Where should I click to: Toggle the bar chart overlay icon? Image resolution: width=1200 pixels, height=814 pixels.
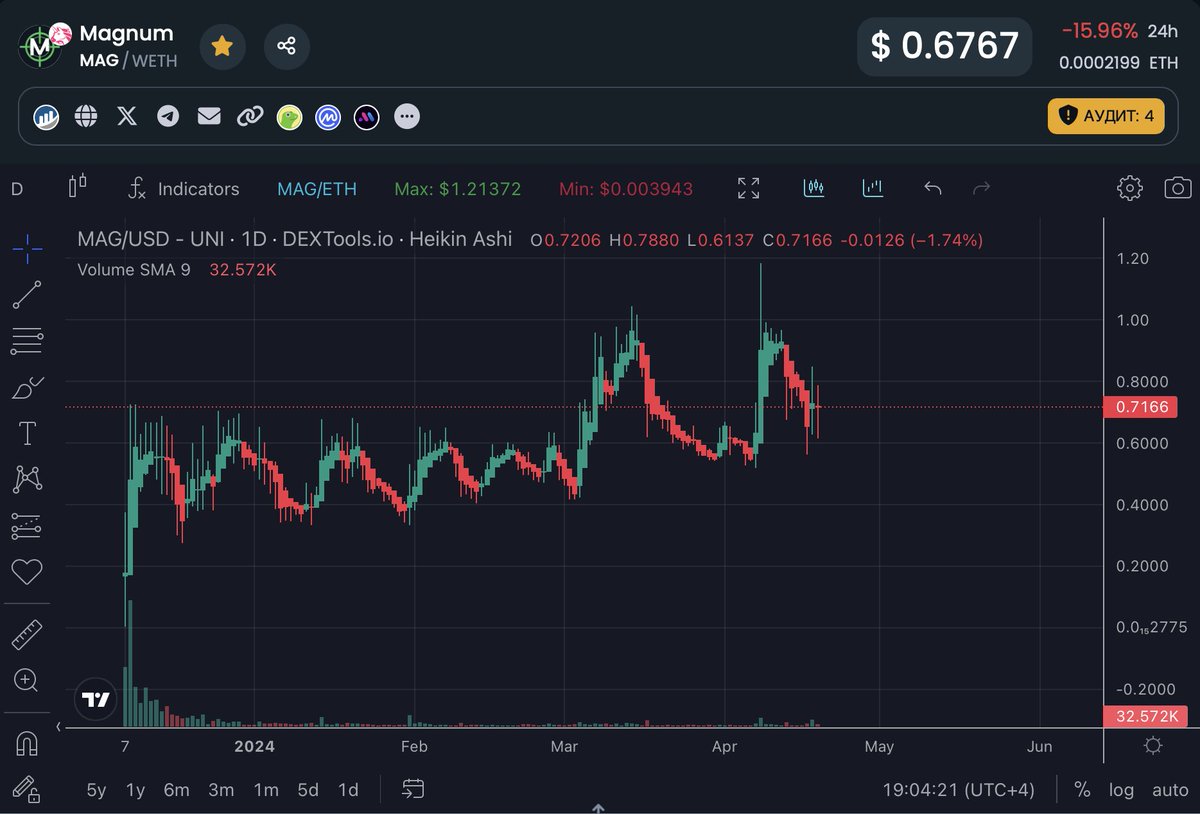click(873, 187)
